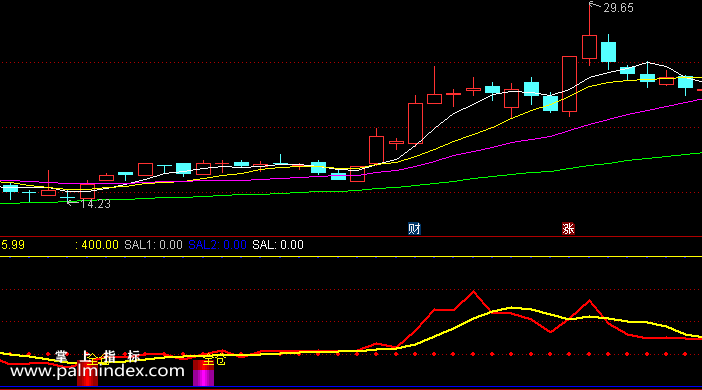
Task: Click the red 涨 marker icon
Action: [x=568, y=229]
